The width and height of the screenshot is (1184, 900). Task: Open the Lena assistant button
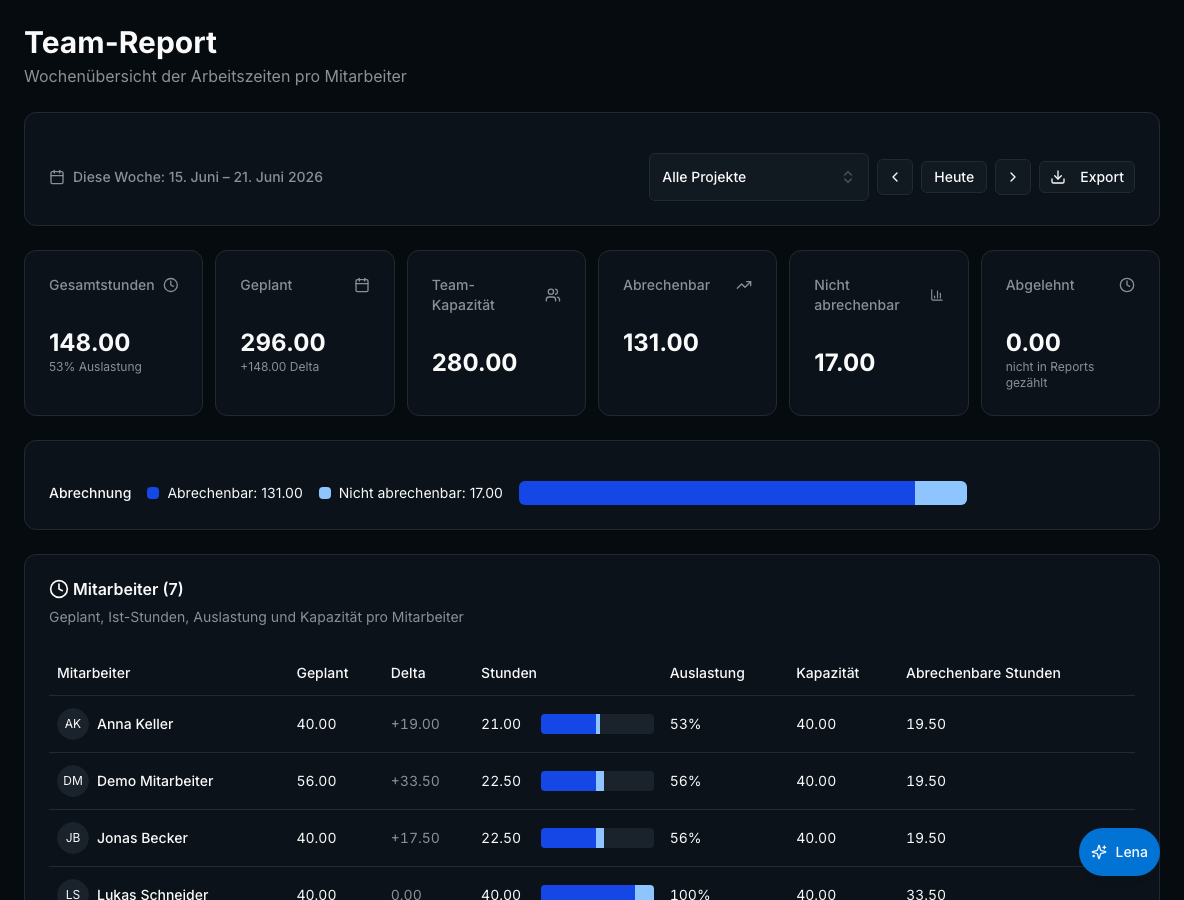tap(1119, 852)
